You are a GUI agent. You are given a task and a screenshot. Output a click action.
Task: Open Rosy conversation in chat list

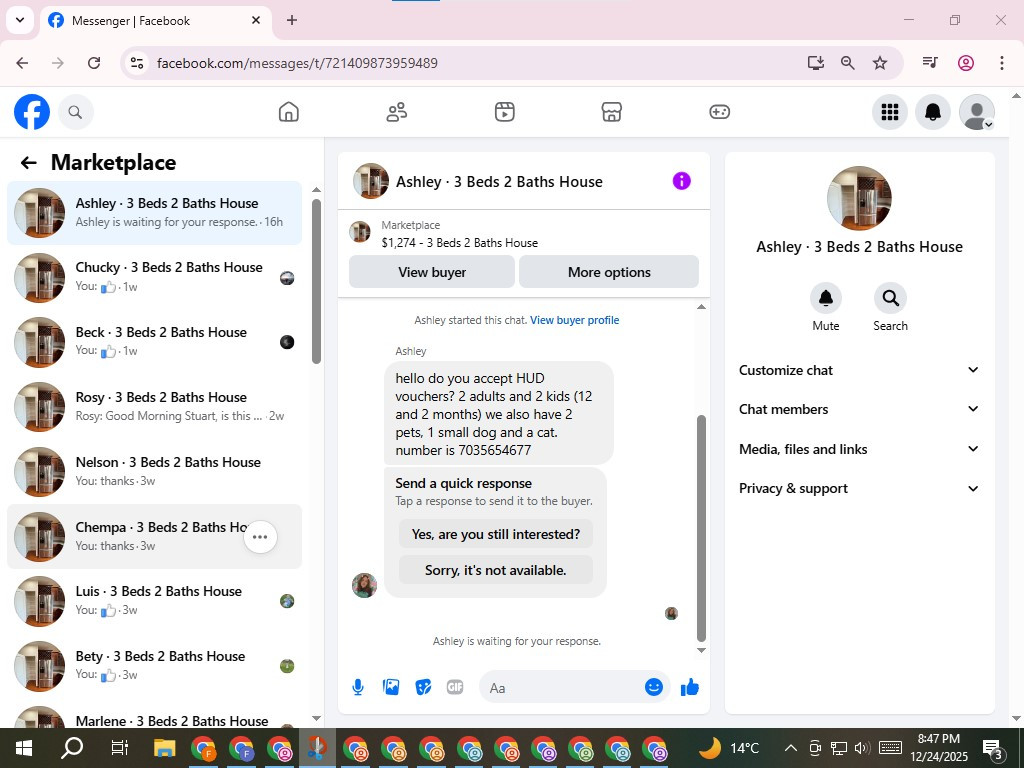(x=155, y=407)
